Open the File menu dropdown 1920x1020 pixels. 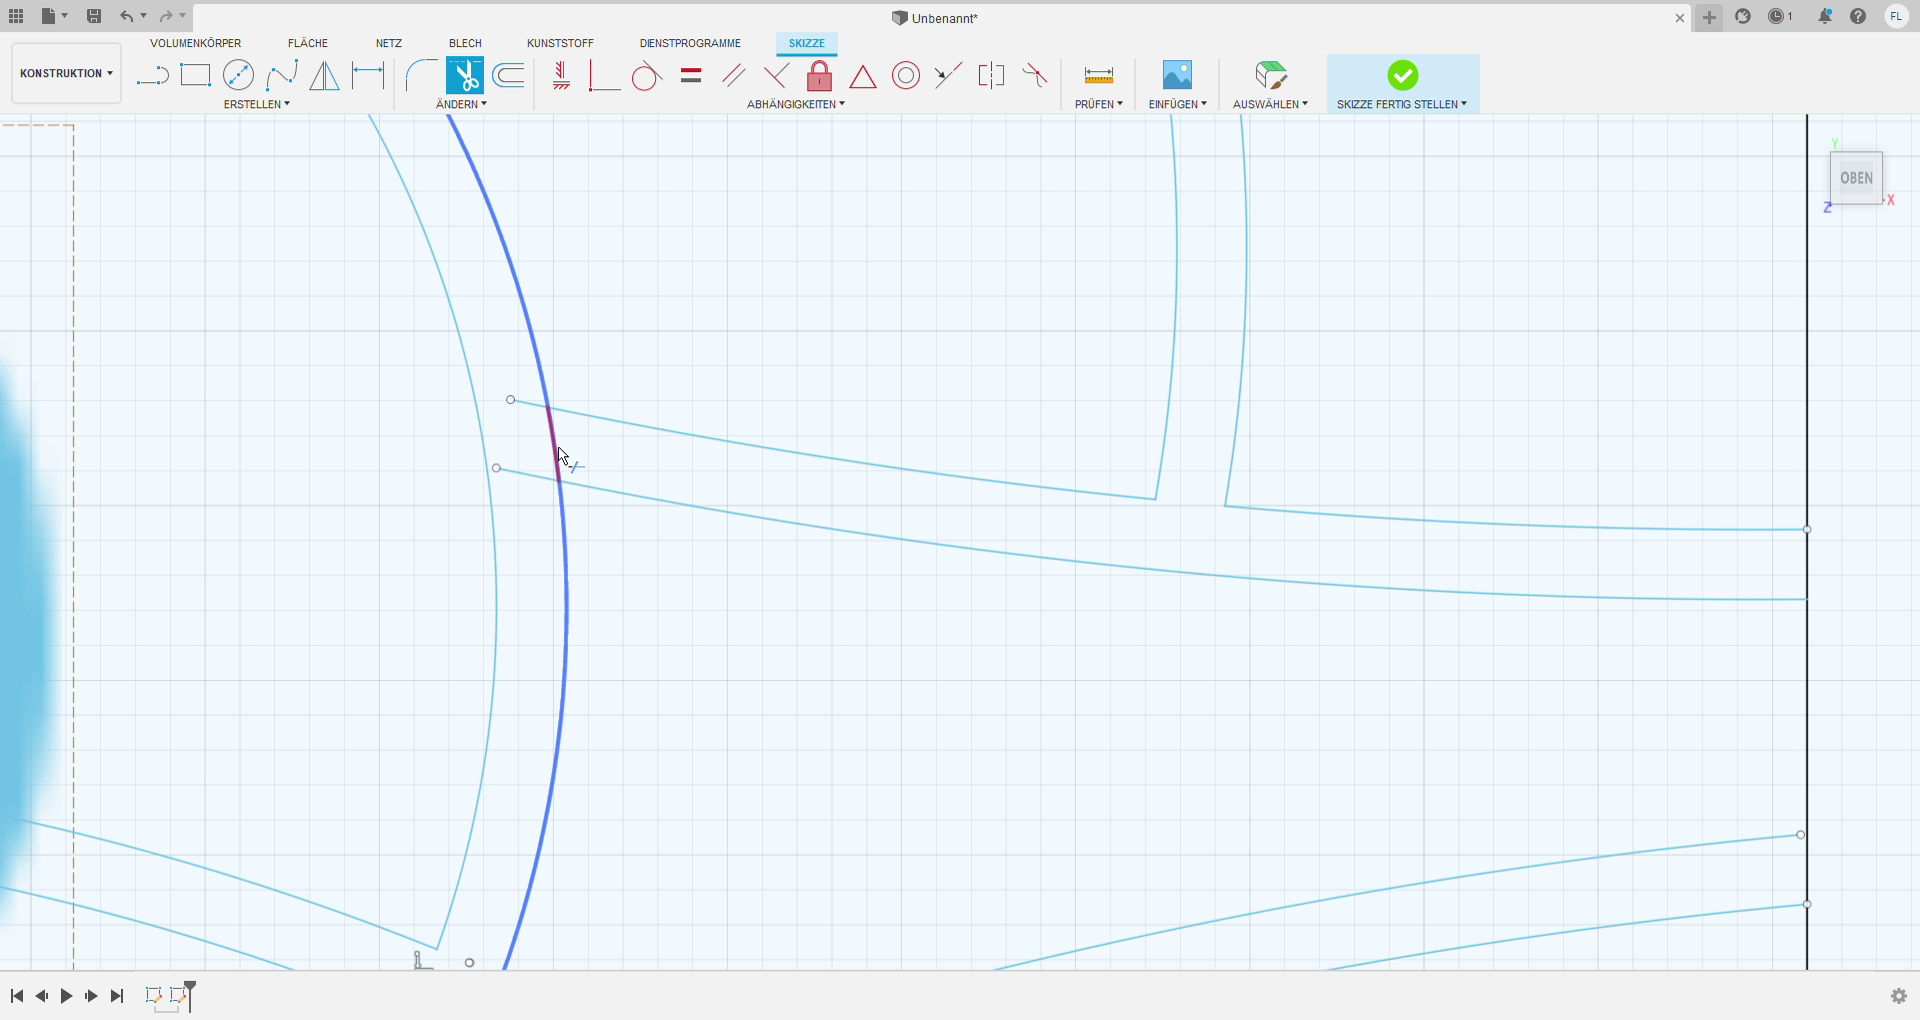[55, 16]
